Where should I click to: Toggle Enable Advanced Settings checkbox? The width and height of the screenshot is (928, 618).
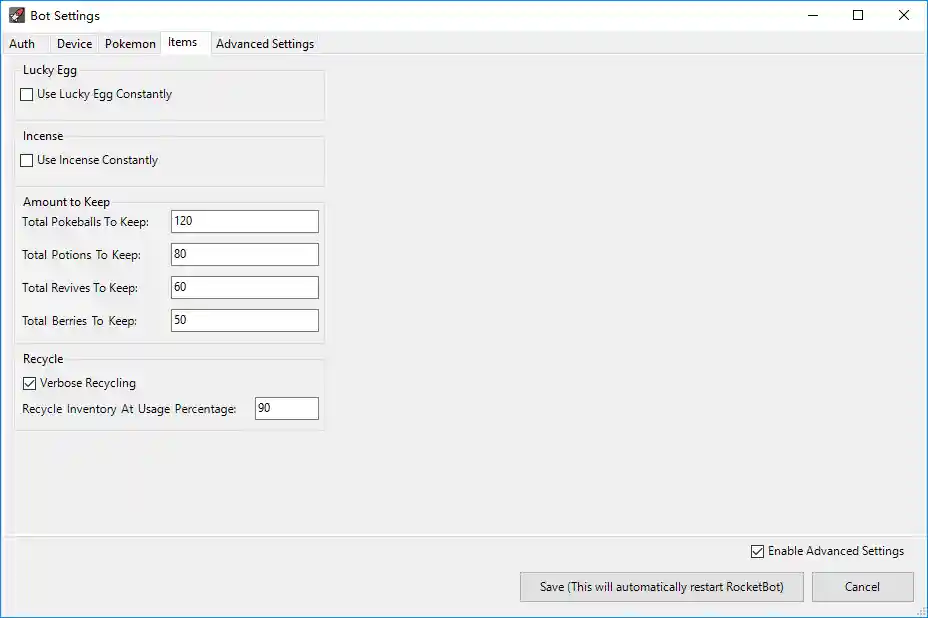click(x=757, y=552)
